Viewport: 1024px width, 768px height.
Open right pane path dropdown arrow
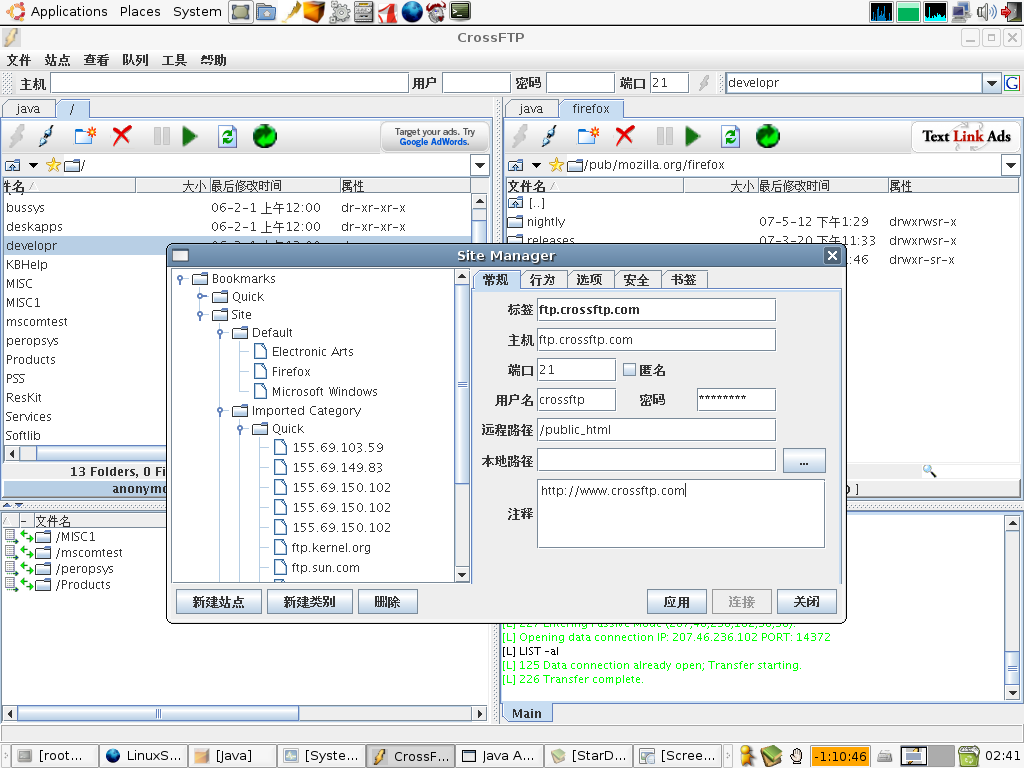tap(1011, 165)
